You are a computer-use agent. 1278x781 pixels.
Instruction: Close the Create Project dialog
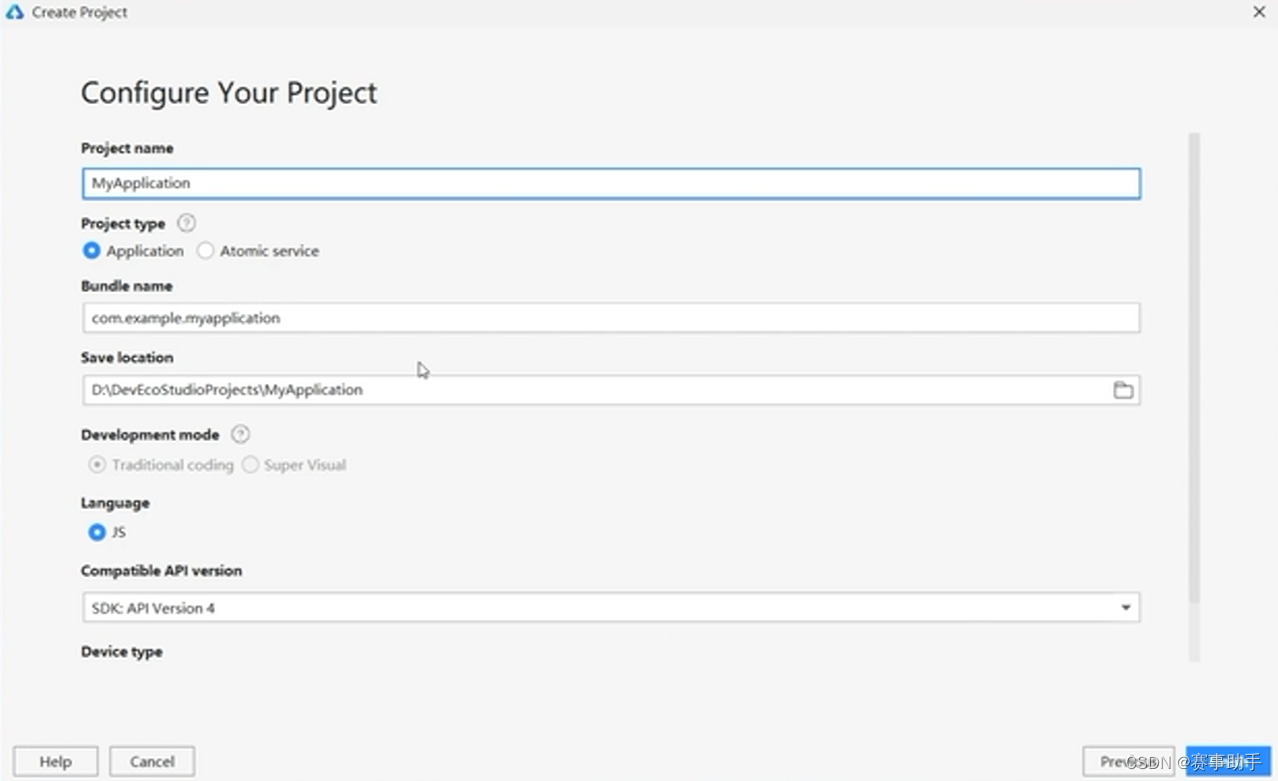coord(1259,12)
